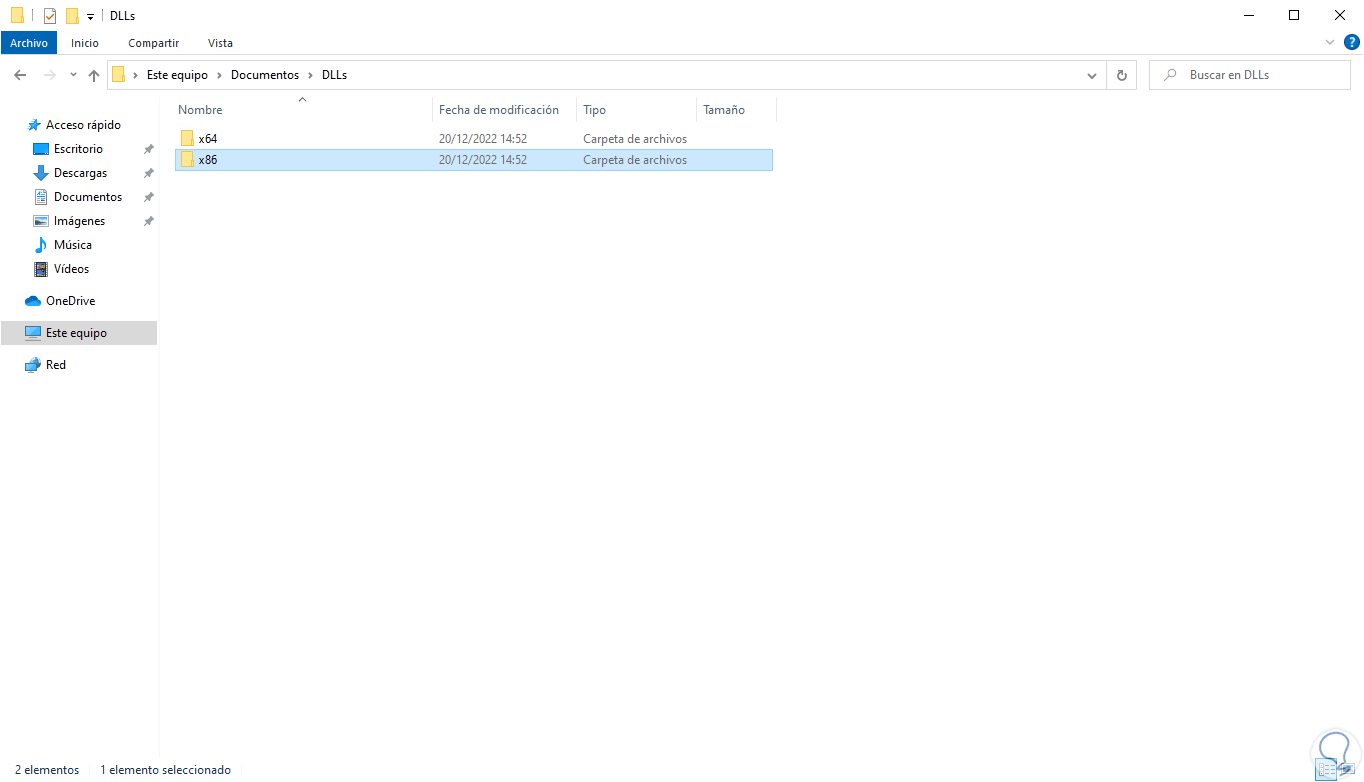Click the folder icon in address bar
The width and height of the screenshot is (1364, 782).
coord(119,75)
